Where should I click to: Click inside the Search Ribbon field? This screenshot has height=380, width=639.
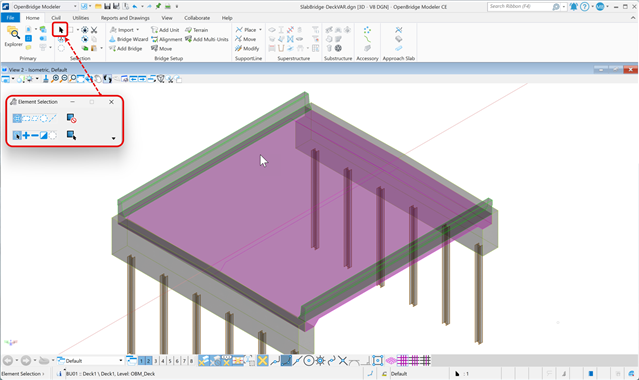click(x=520, y=7)
